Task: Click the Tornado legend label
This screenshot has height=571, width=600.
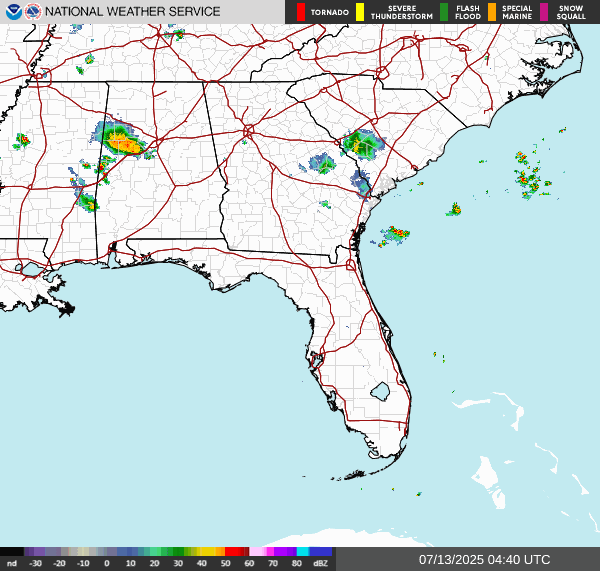Action: pyautogui.click(x=329, y=12)
